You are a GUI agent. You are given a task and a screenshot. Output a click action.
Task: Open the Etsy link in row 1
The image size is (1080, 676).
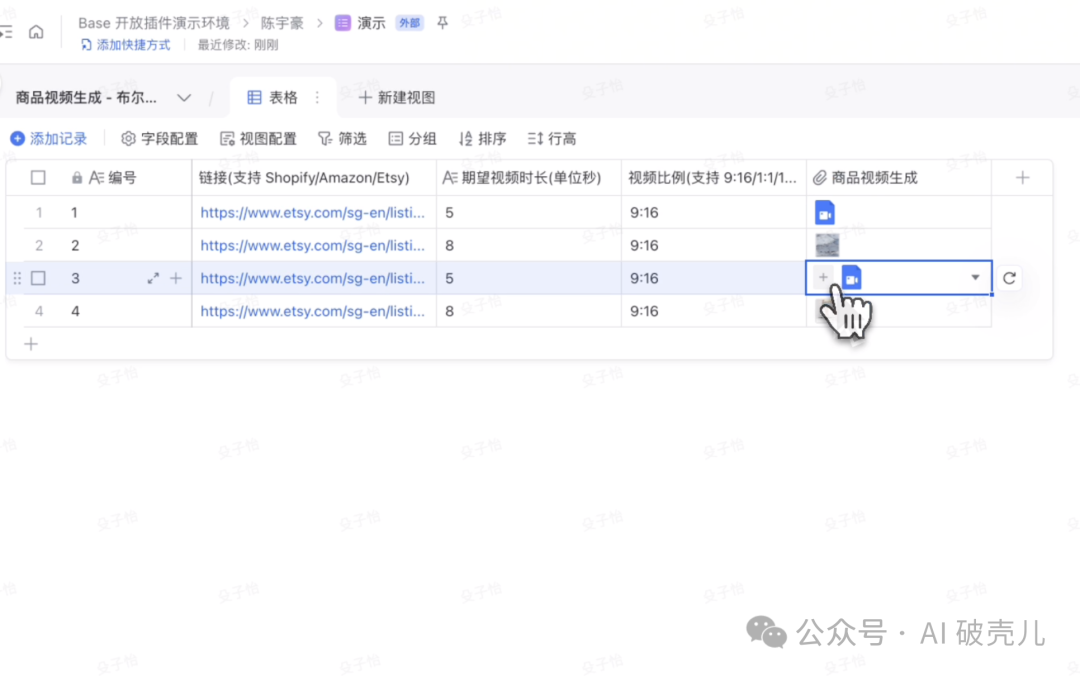[x=312, y=212]
